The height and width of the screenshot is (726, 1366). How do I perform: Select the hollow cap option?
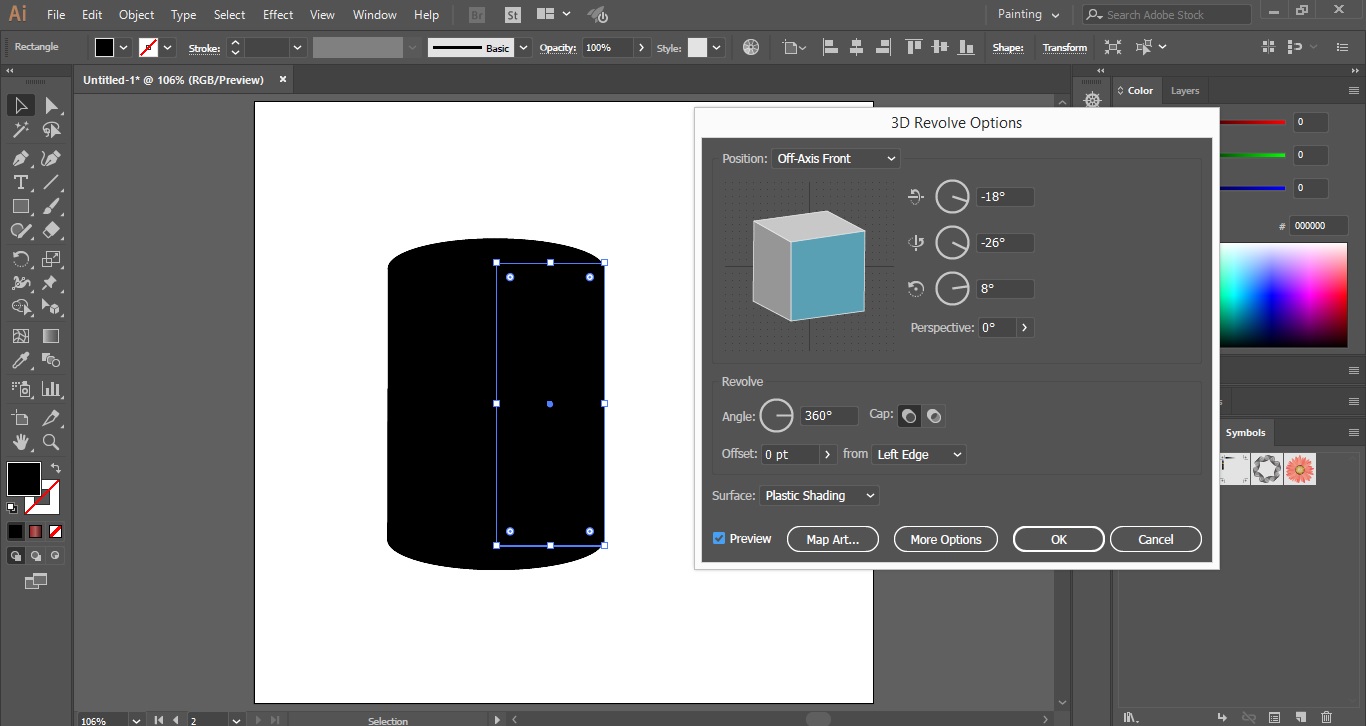pos(934,415)
